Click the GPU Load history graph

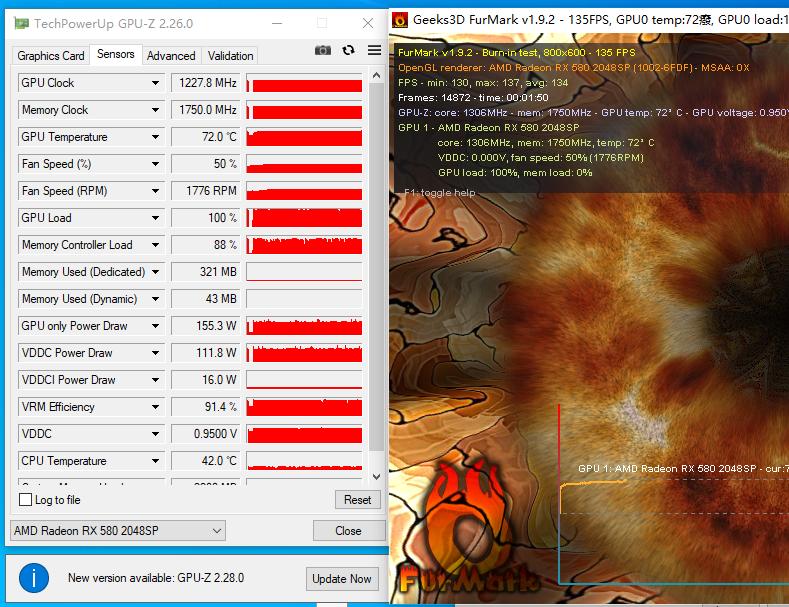click(304, 217)
